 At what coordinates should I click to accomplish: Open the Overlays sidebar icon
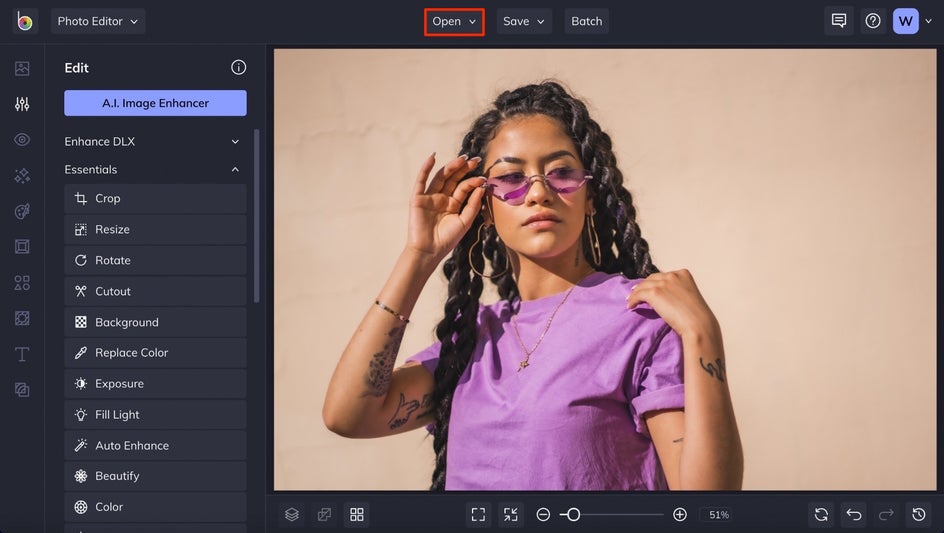click(22, 318)
